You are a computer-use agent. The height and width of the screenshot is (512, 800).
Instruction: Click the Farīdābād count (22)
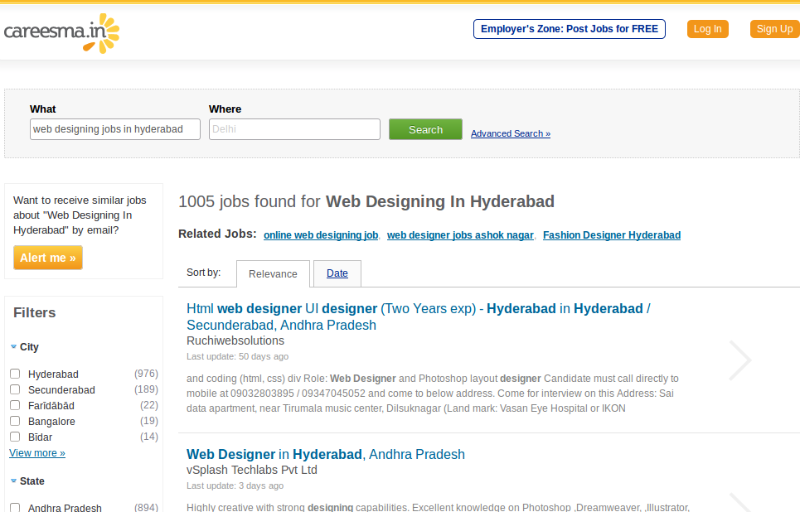point(149,405)
